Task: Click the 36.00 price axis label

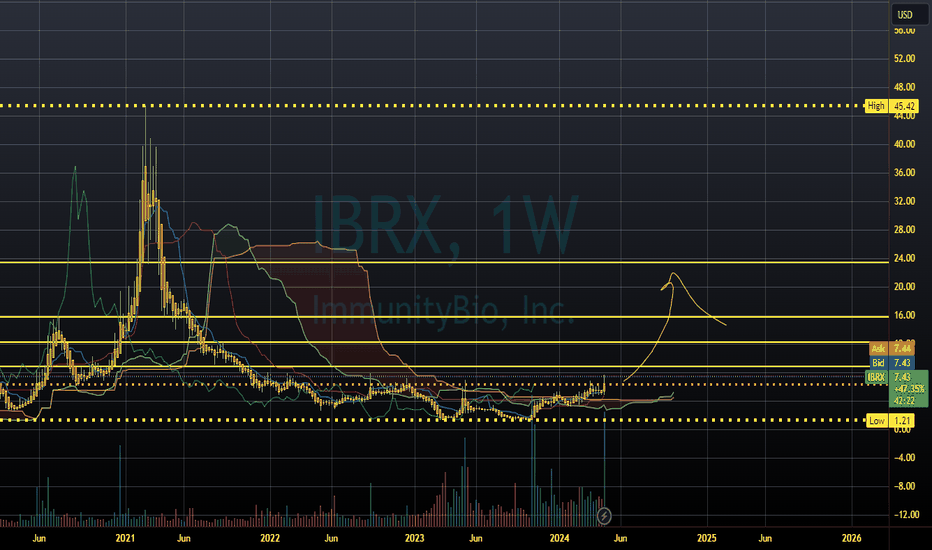Action: [904, 172]
